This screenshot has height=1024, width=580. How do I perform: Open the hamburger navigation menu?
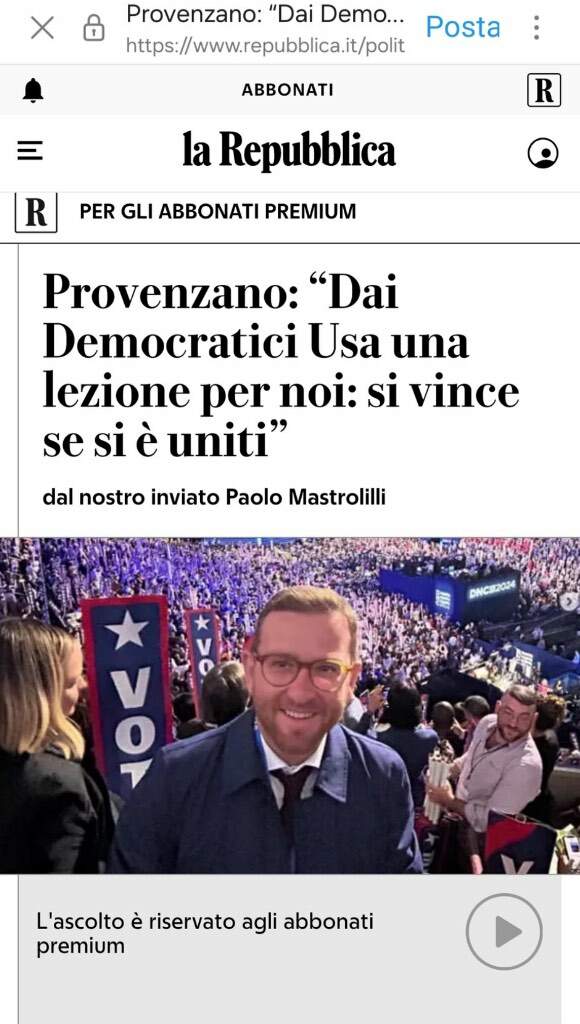[30, 152]
